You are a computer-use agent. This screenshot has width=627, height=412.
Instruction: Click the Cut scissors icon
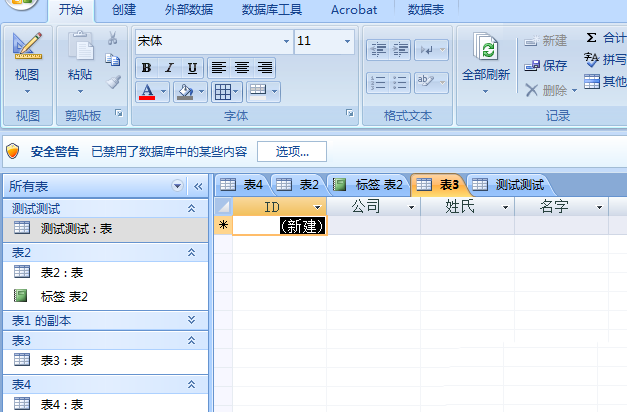113,39
